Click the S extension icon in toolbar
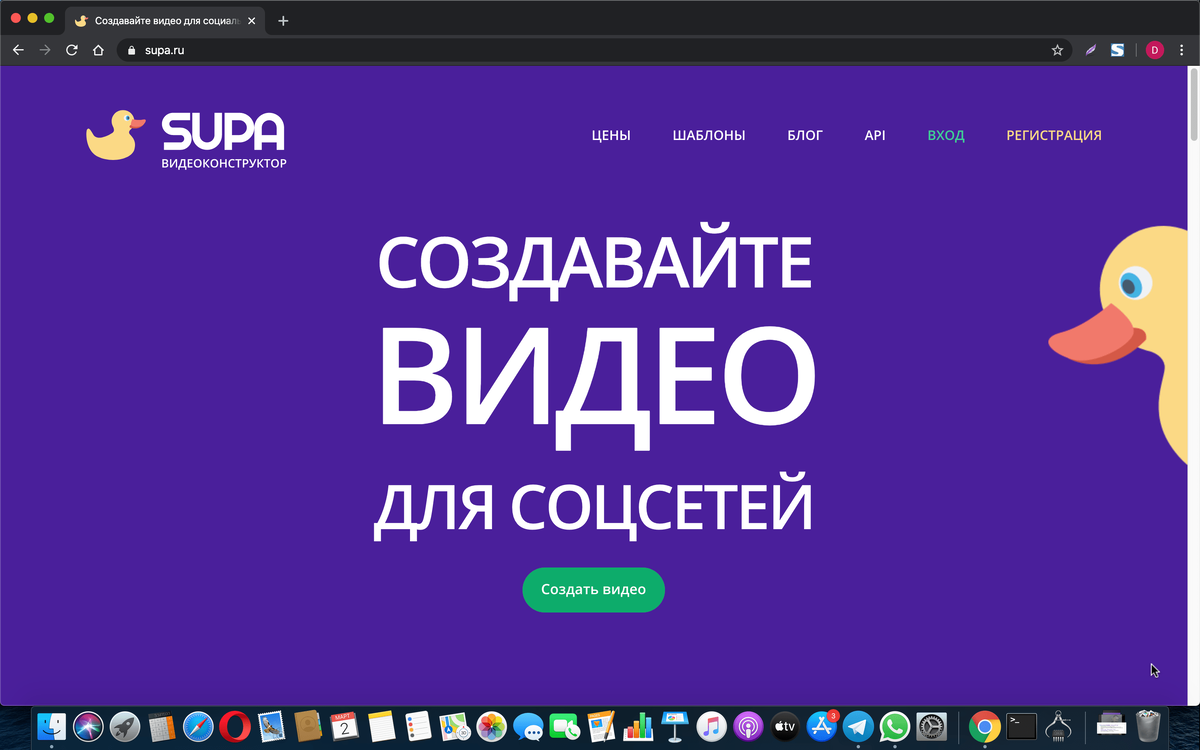The height and width of the screenshot is (750, 1200). click(1118, 50)
